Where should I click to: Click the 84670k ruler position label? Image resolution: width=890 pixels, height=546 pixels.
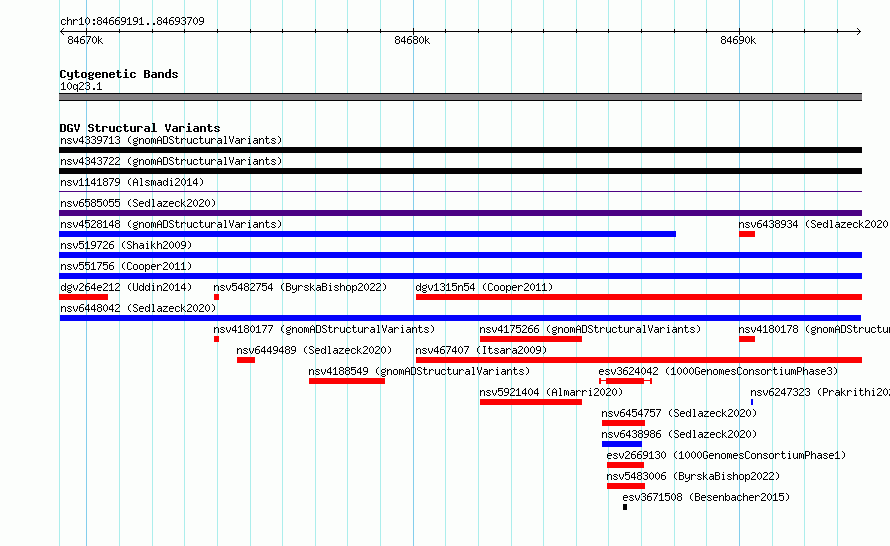85,40
